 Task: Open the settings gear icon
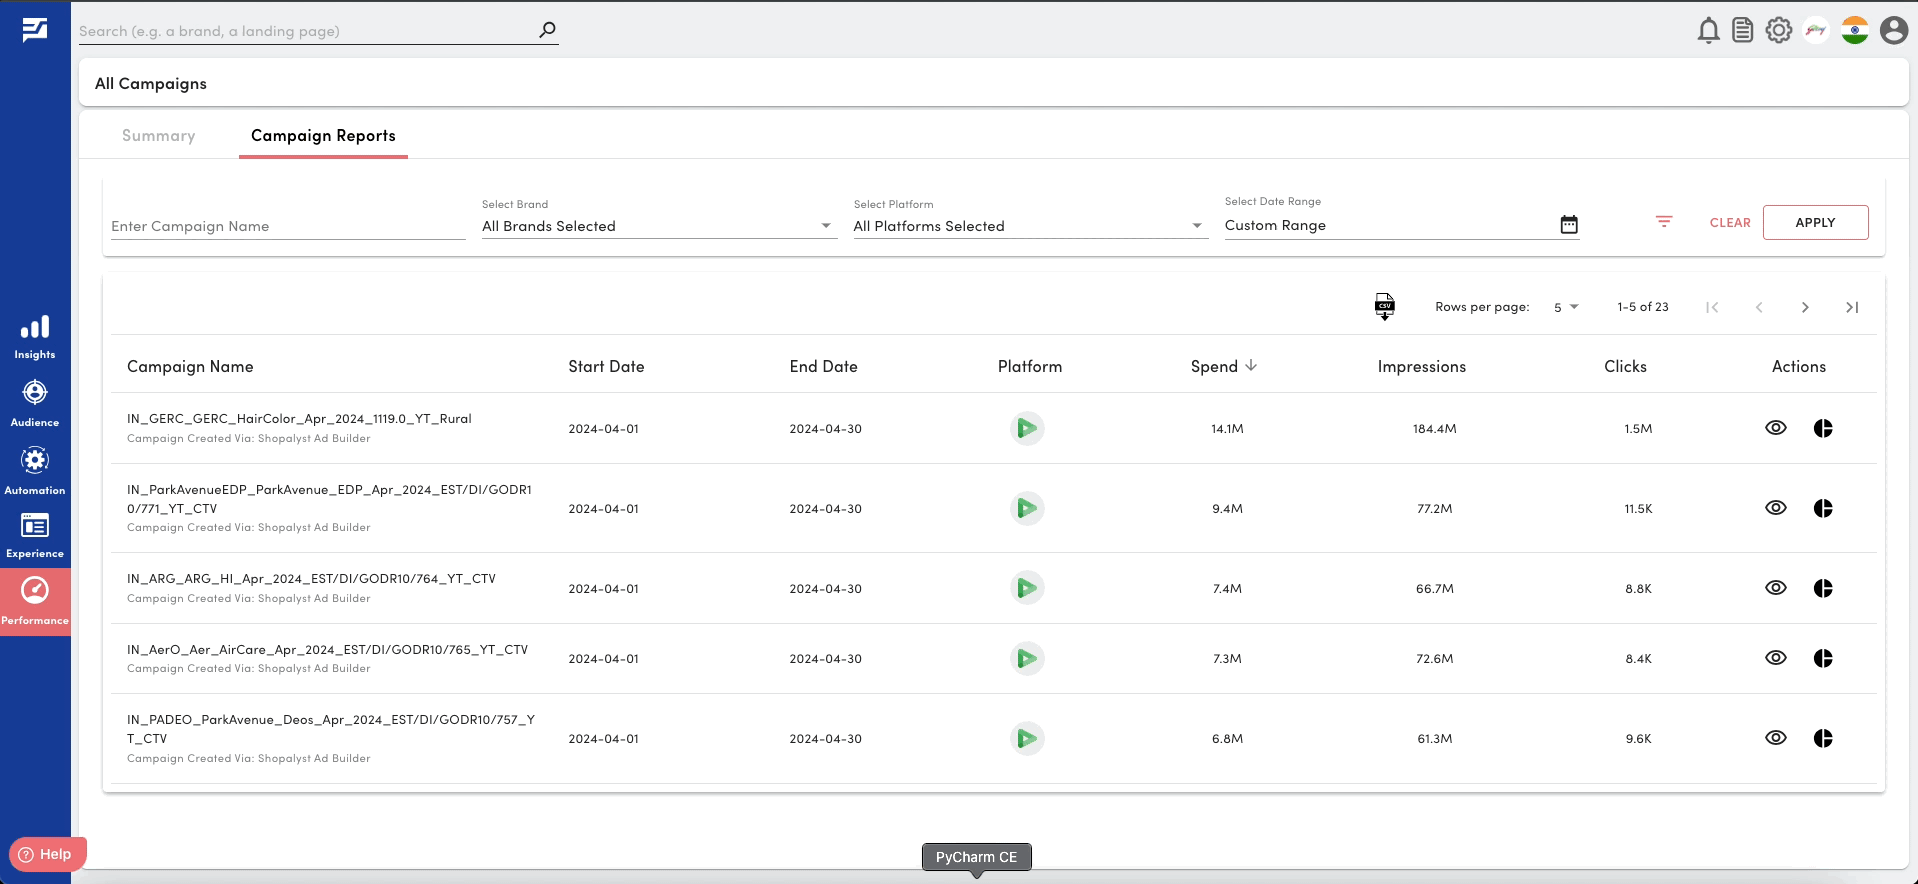(1779, 31)
